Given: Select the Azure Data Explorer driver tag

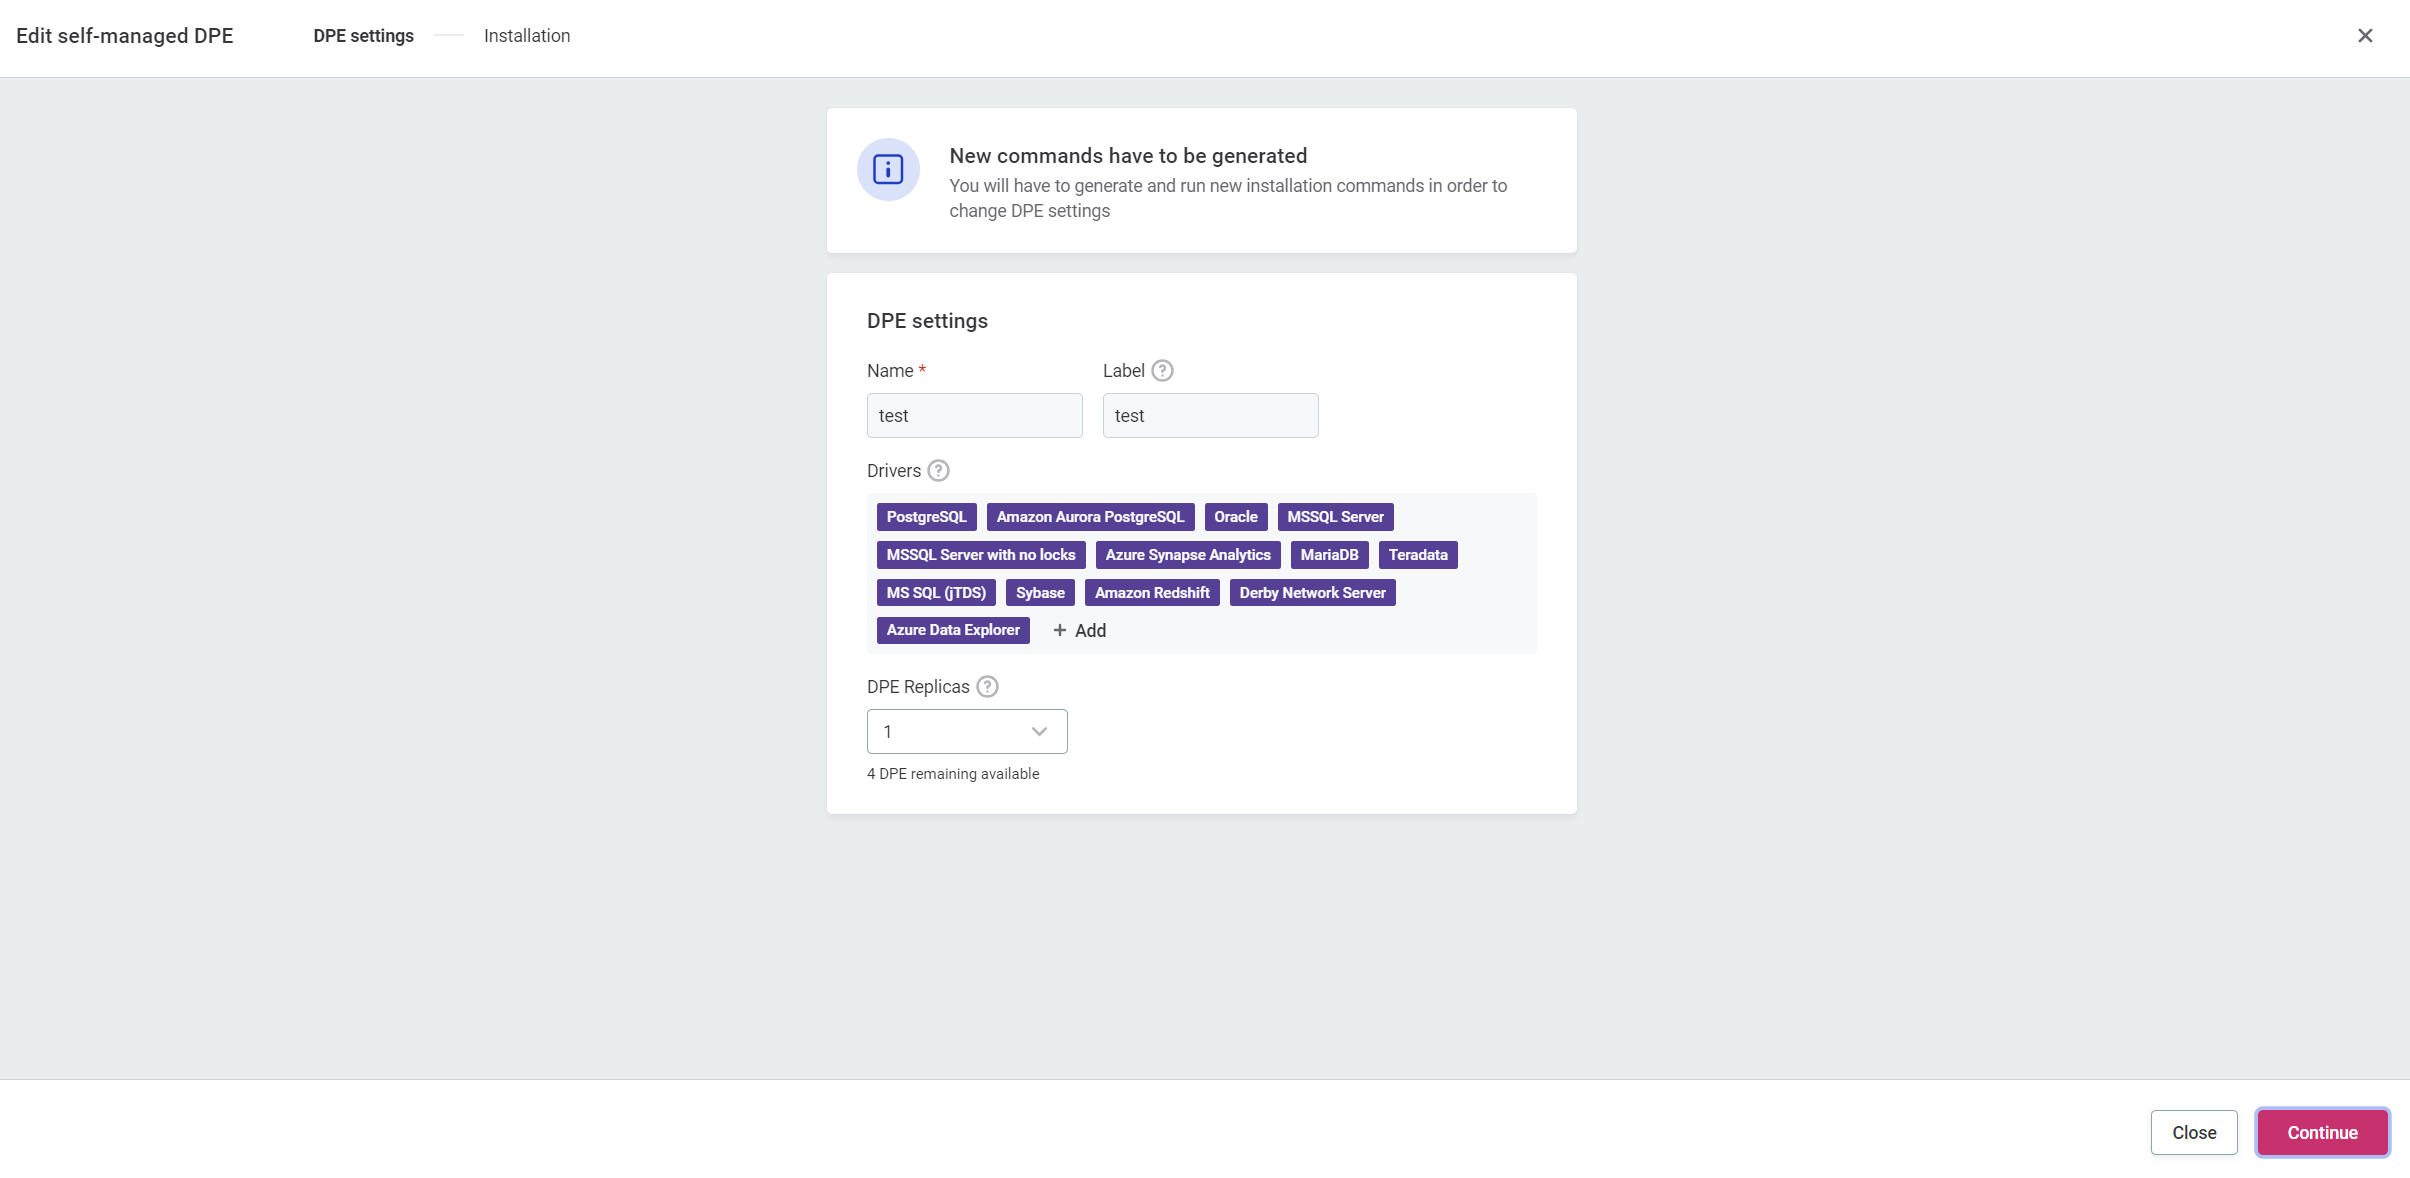Looking at the screenshot, I should coord(953,630).
